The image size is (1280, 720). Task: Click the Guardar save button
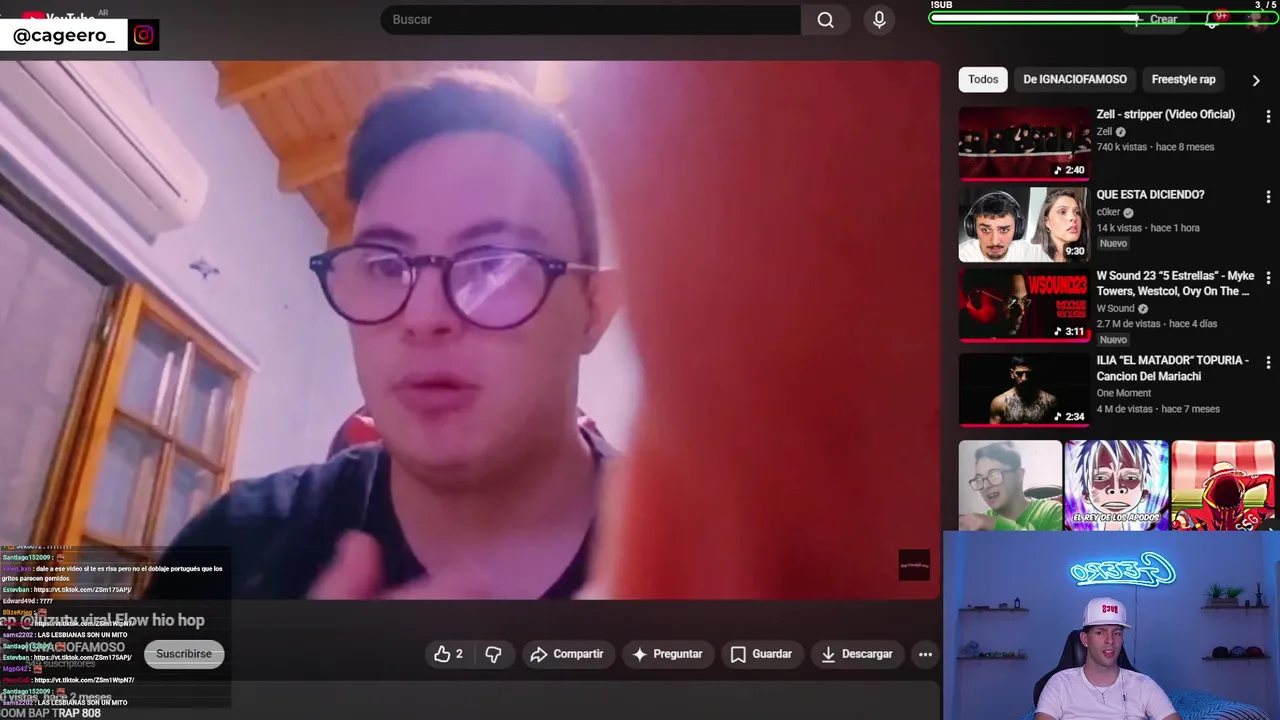click(761, 654)
